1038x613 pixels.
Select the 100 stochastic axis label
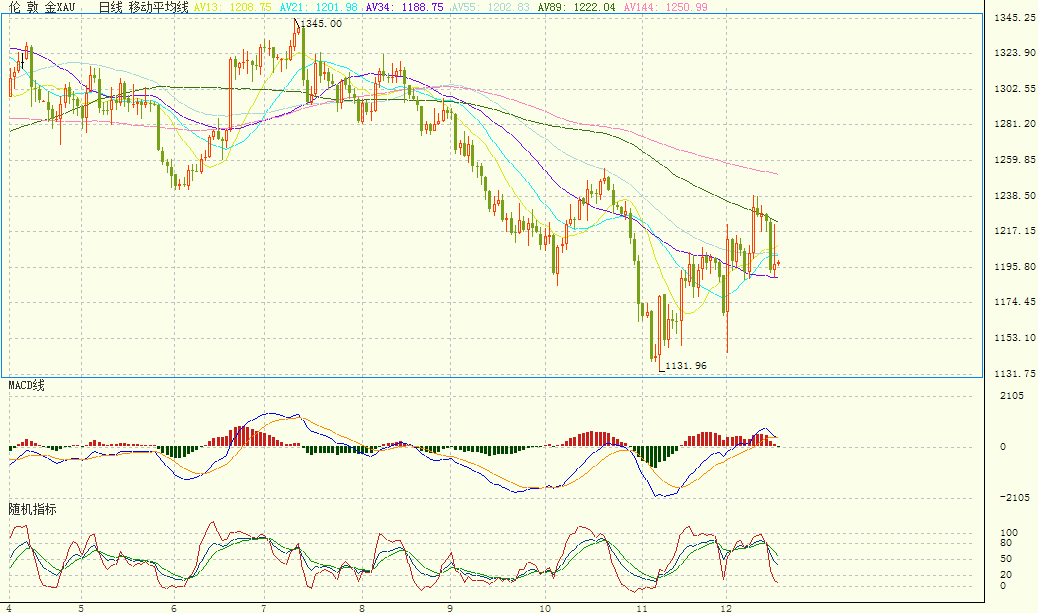click(1009, 533)
